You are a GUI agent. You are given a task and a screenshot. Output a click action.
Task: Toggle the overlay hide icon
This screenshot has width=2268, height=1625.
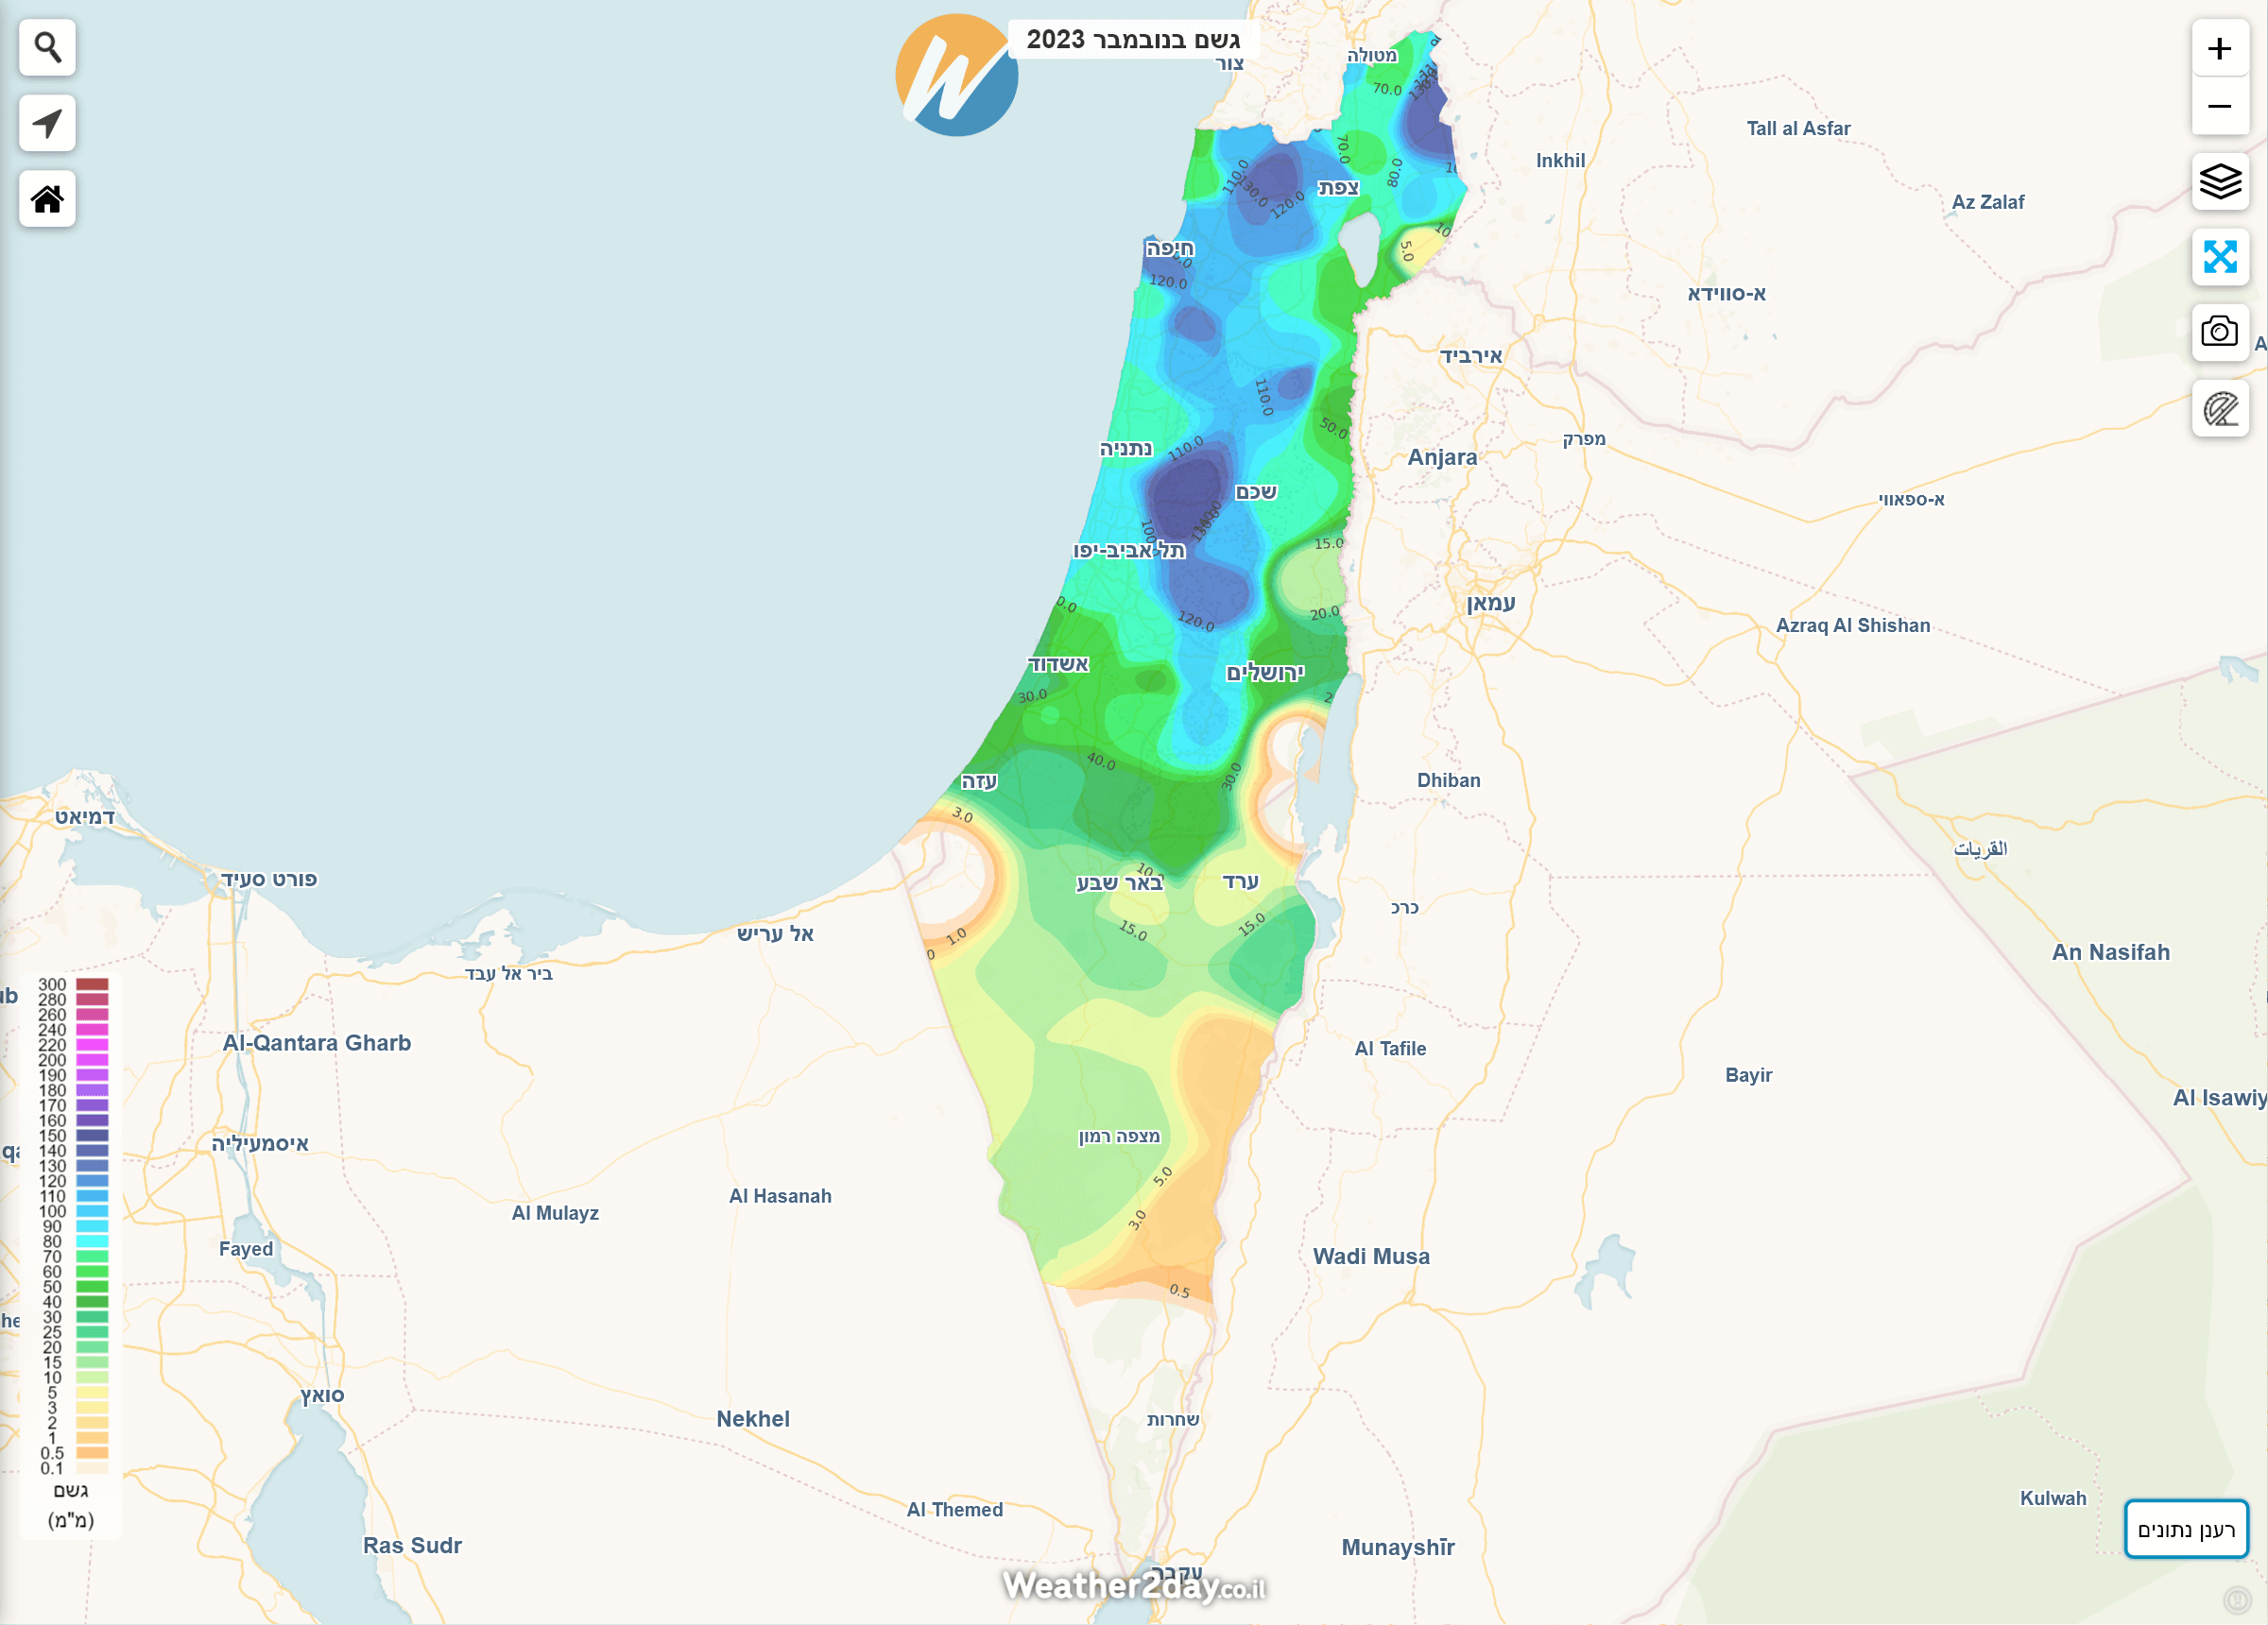coord(2219,408)
